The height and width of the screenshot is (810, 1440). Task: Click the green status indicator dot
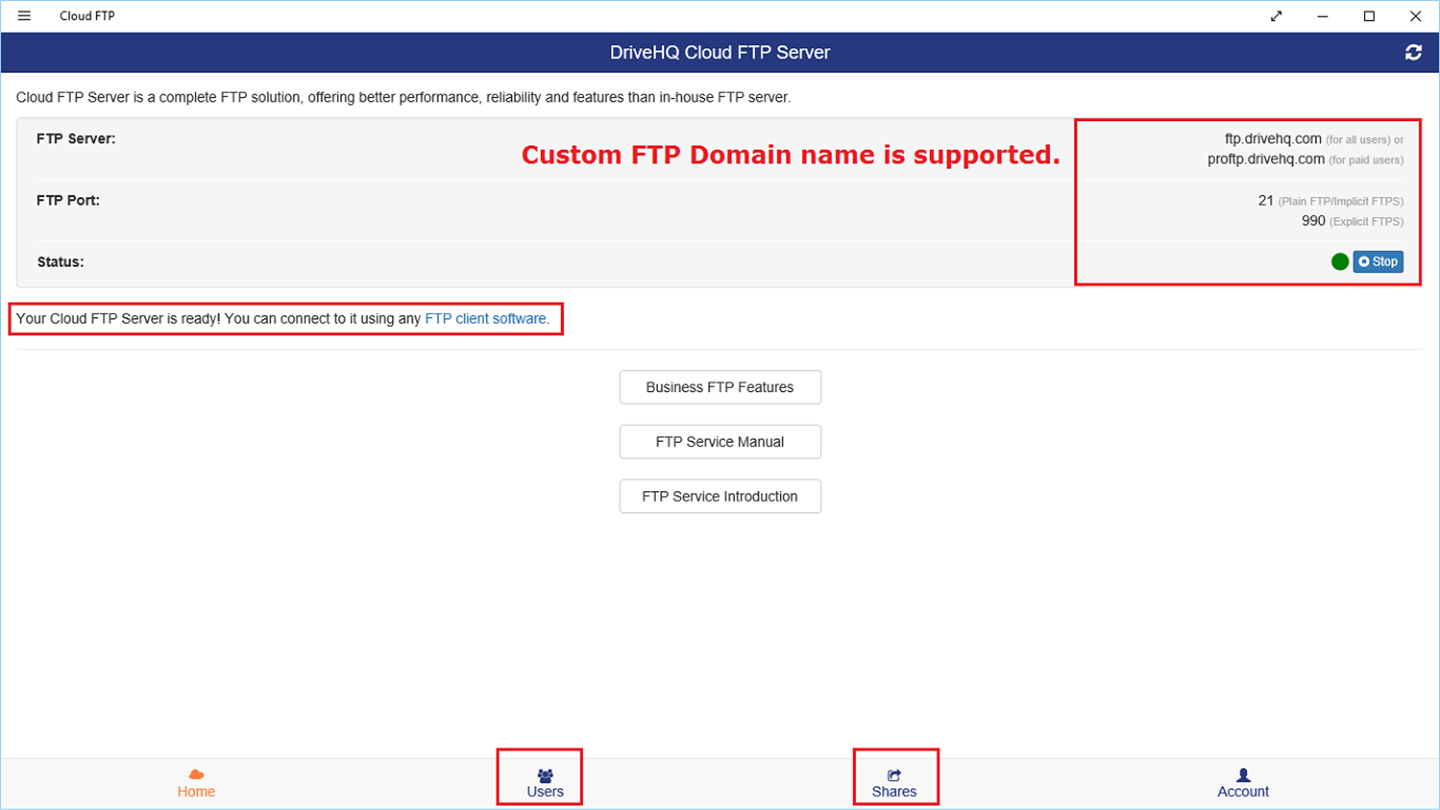(1340, 262)
